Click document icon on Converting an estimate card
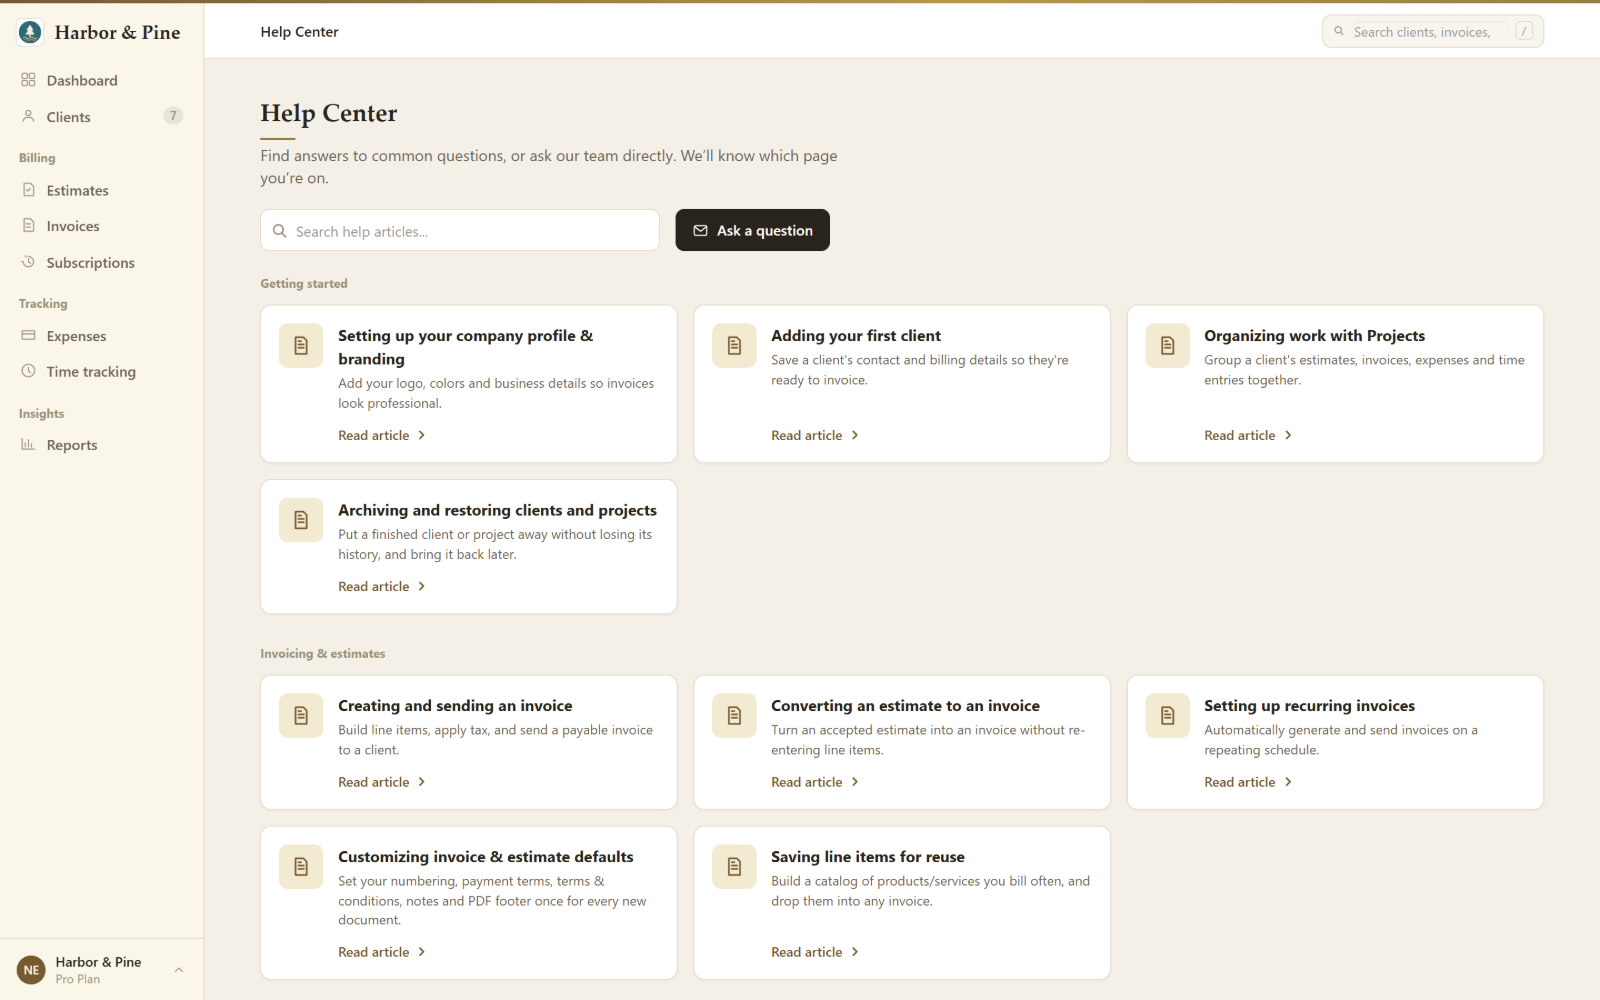 (734, 716)
